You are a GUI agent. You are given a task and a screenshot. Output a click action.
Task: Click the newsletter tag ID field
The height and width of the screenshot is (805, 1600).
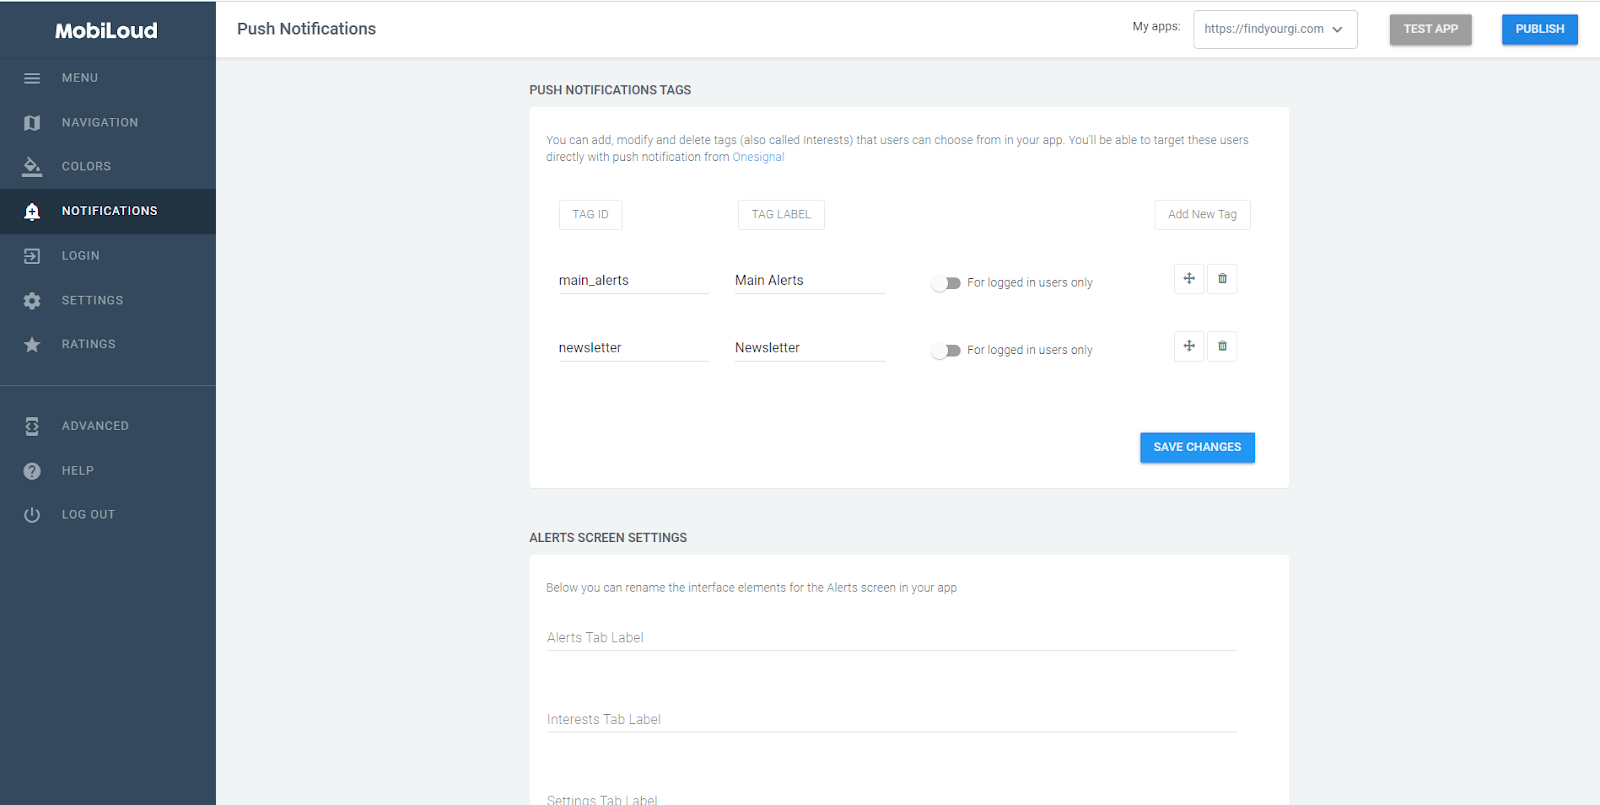633,348
